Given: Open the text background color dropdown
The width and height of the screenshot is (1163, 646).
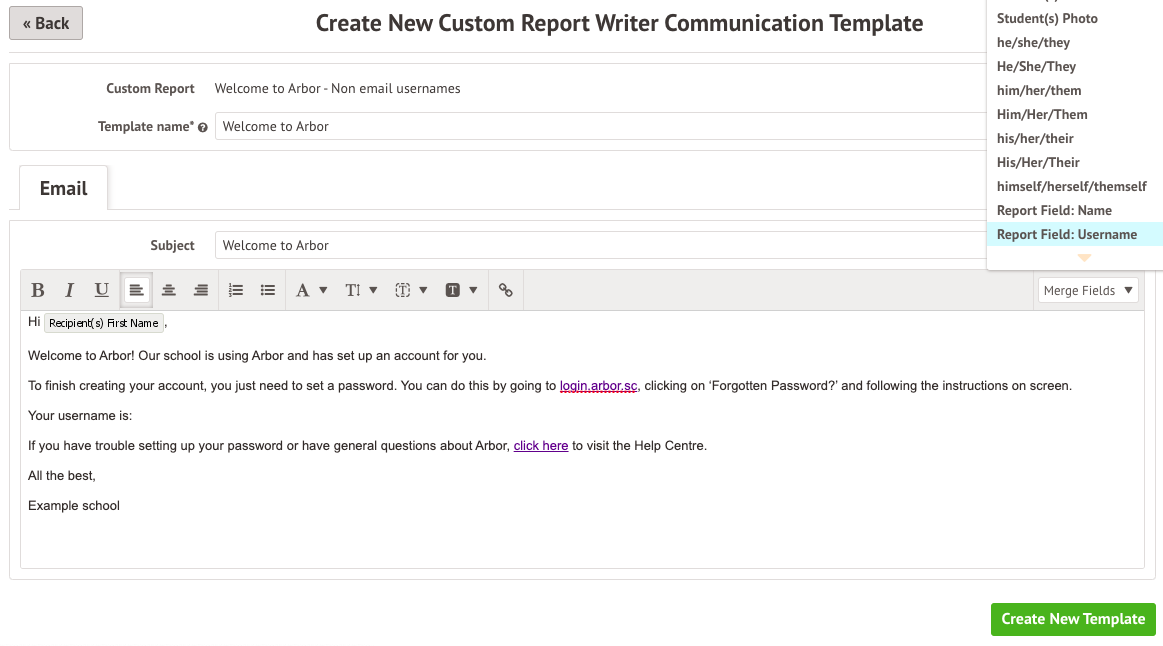Looking at the screenshot, I should (x=461, y=290).
